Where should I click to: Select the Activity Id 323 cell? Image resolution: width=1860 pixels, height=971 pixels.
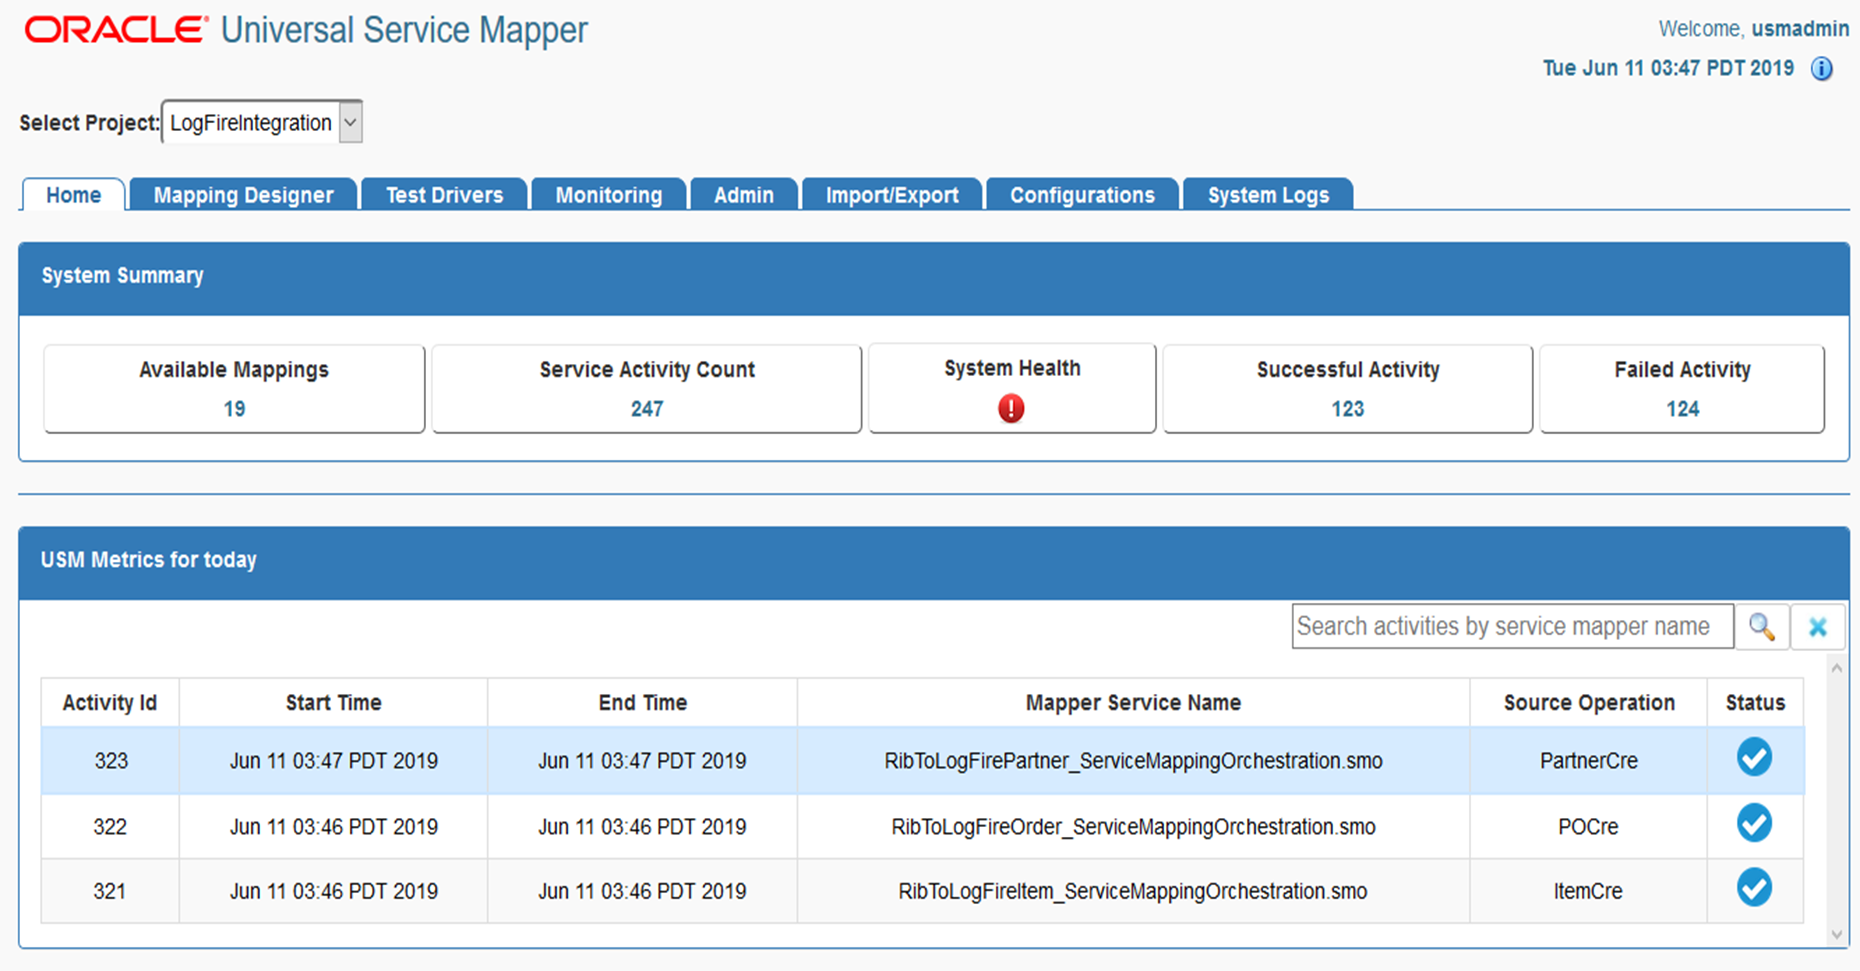(111, 761)
